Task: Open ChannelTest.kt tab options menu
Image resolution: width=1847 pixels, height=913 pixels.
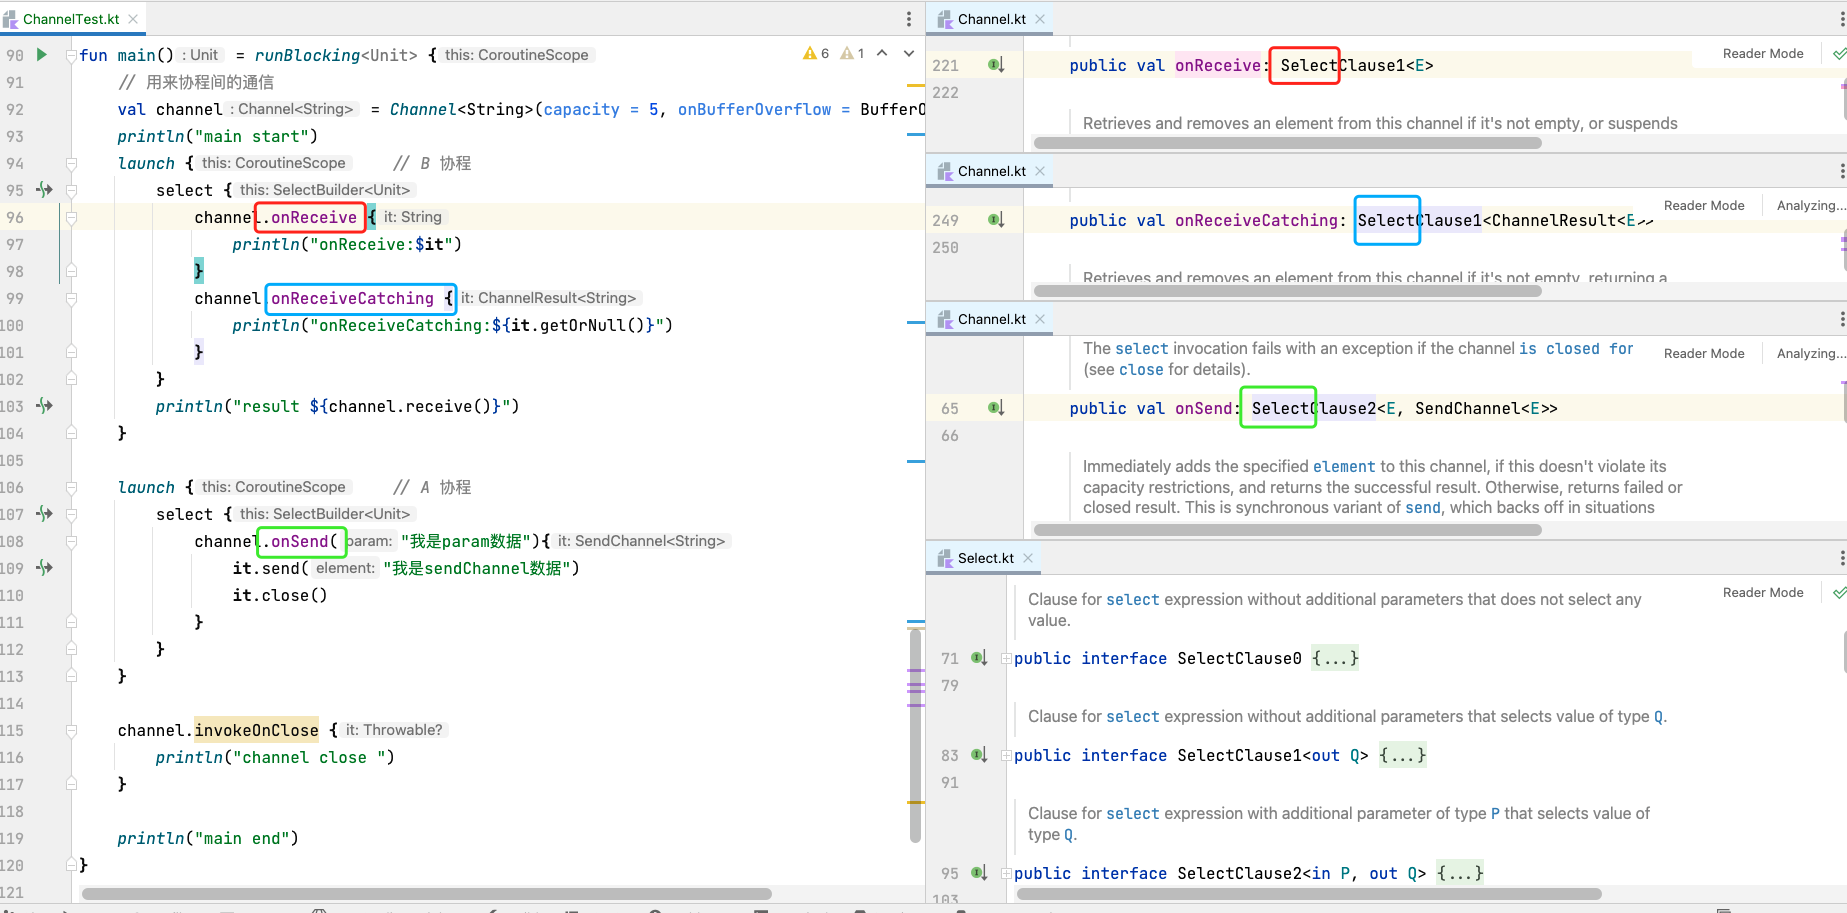Action: (x=909, y=19)
